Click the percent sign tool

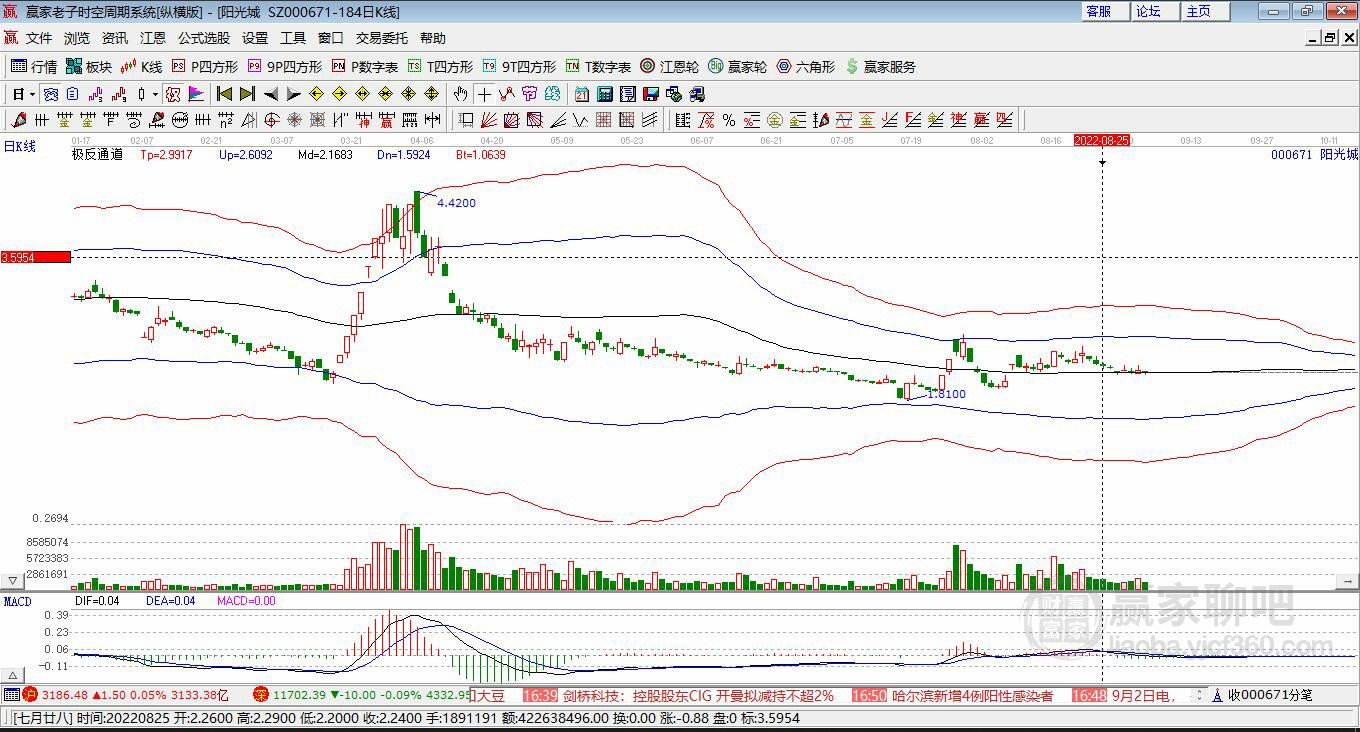pos(729,120)
